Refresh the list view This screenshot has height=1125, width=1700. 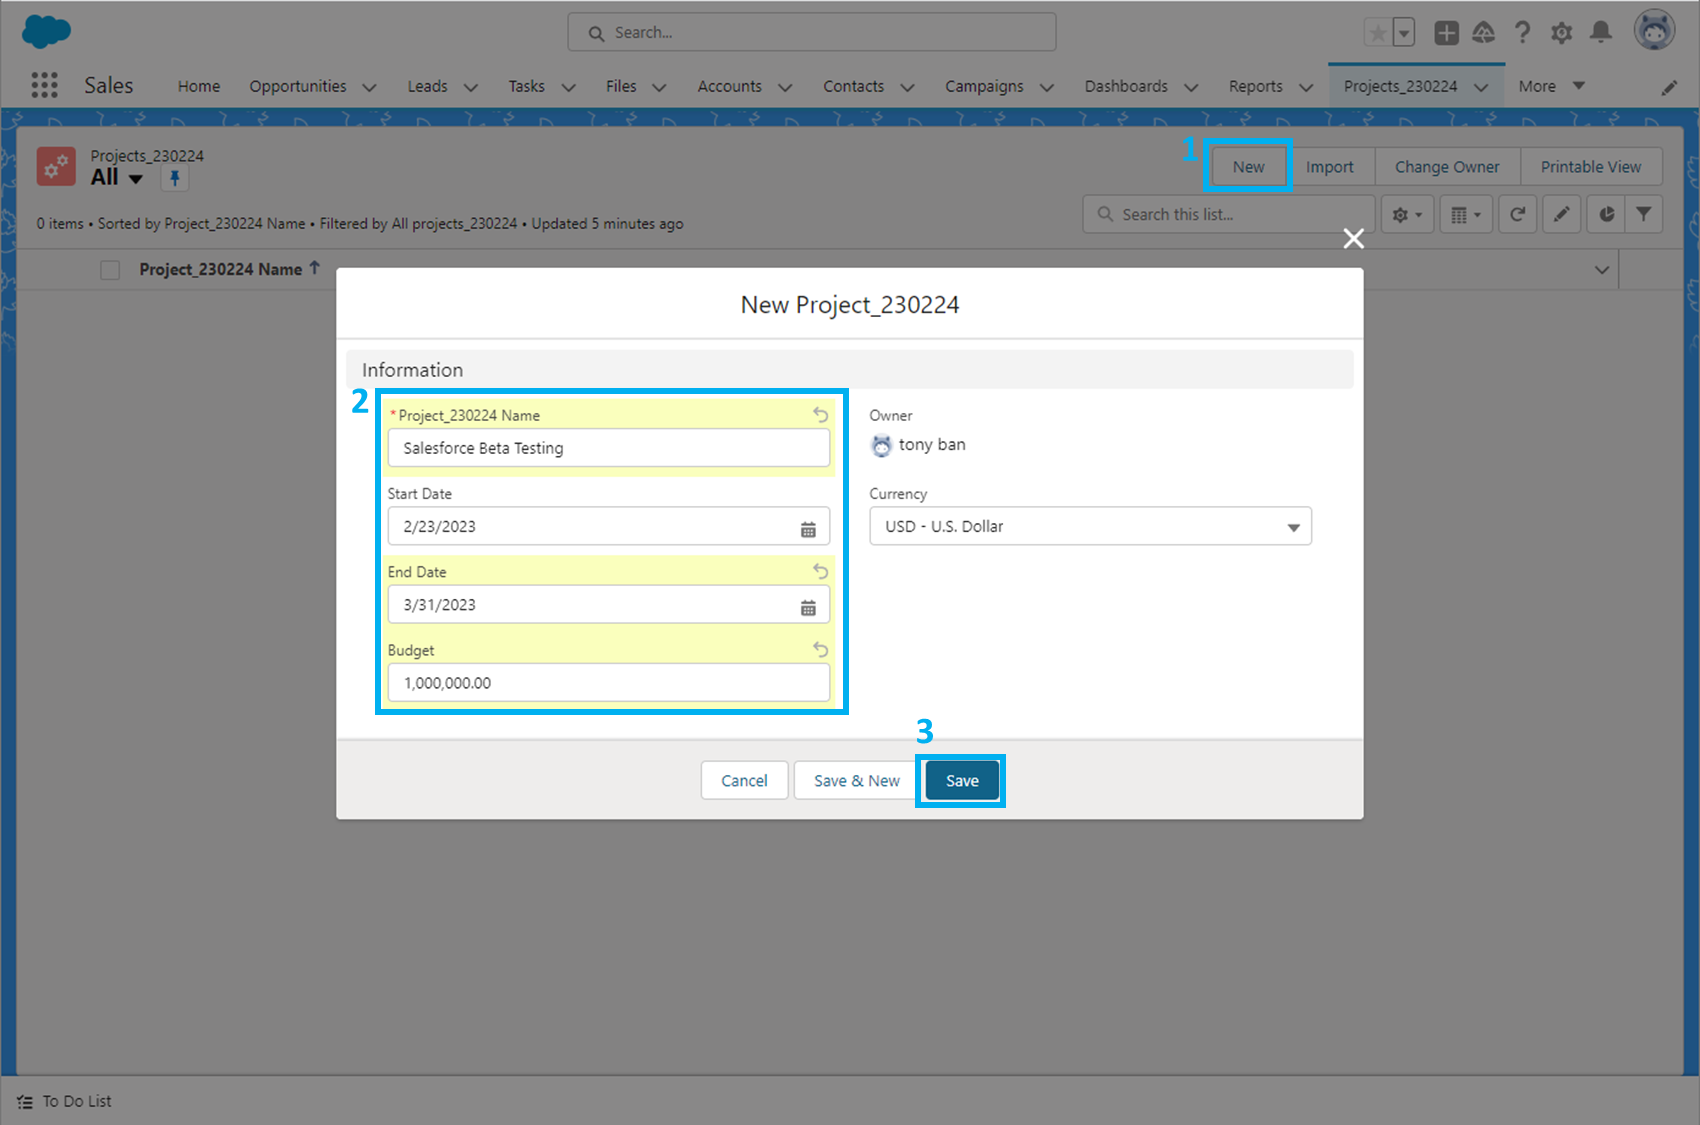(x=1517, y=214)
